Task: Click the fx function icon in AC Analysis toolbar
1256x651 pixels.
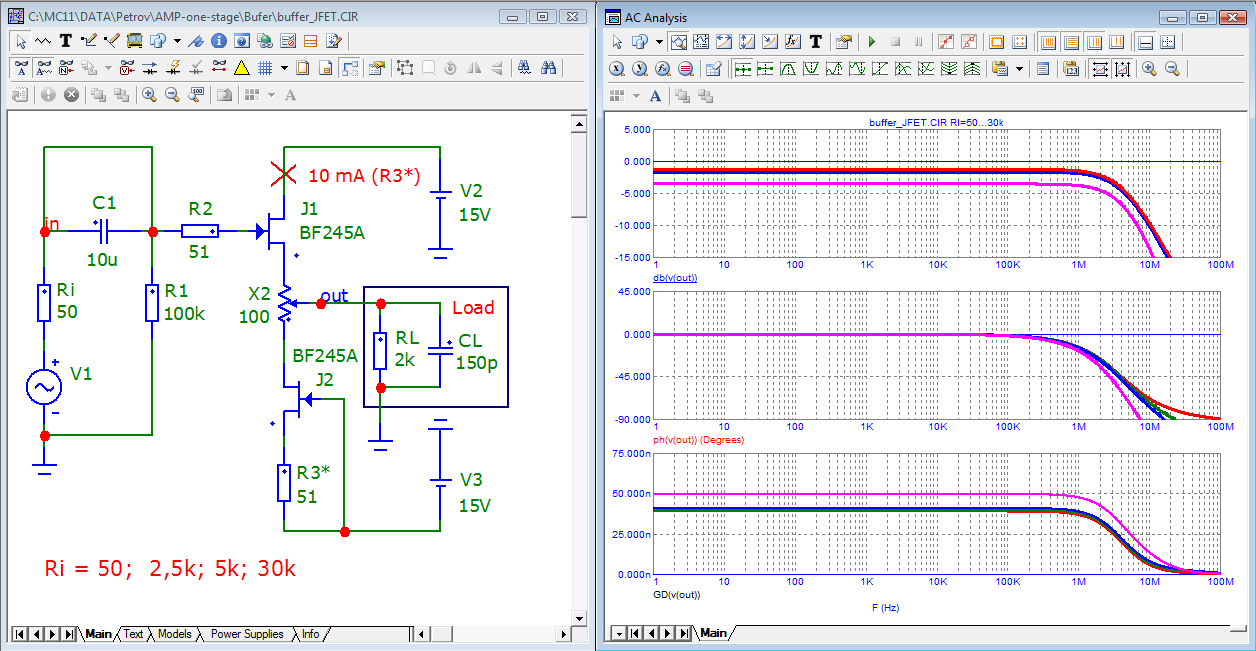Action: coord(793,42)
